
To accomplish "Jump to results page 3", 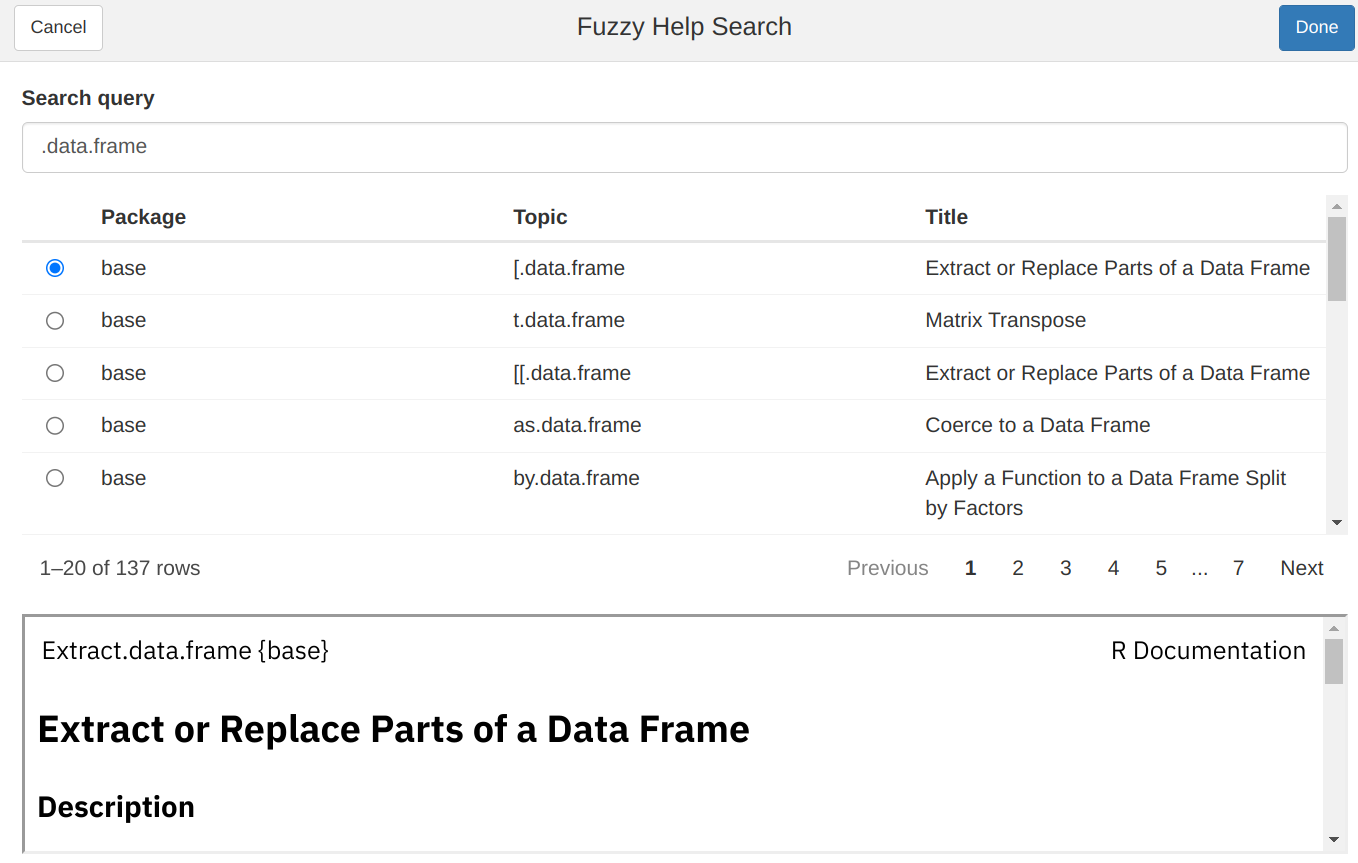I will (x=1065, y=568).
